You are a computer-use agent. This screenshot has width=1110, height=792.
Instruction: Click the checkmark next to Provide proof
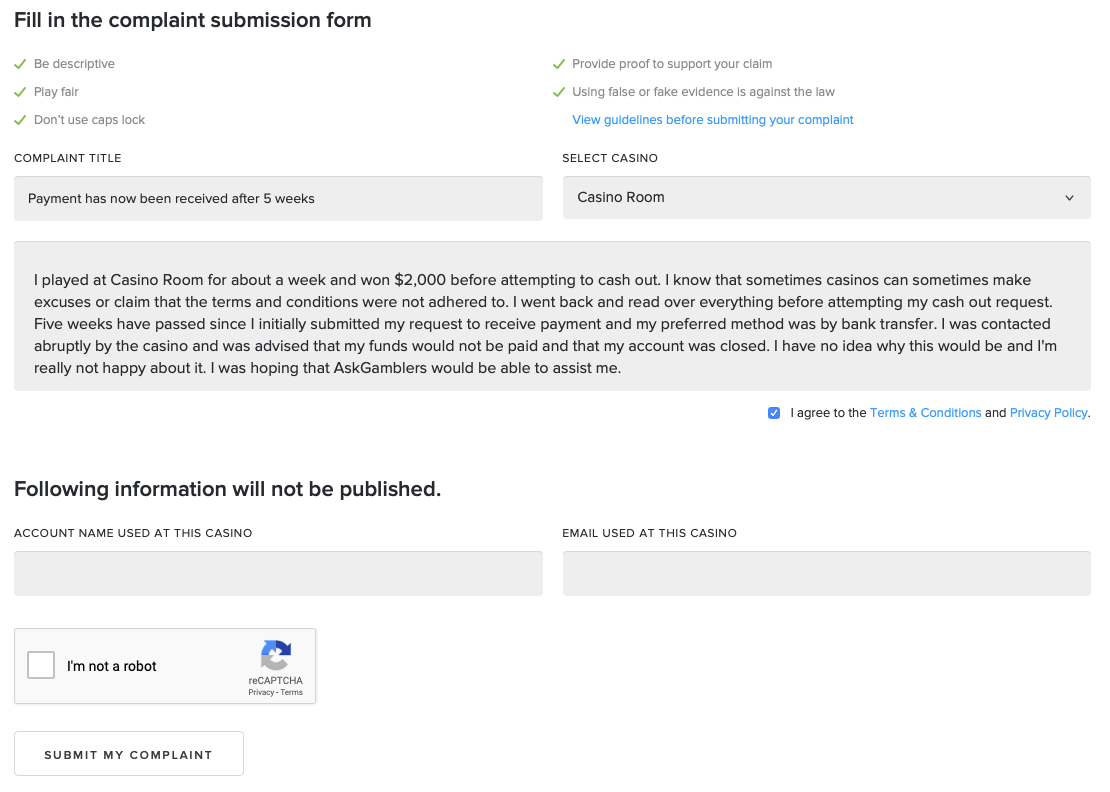[x=559, y=64]
